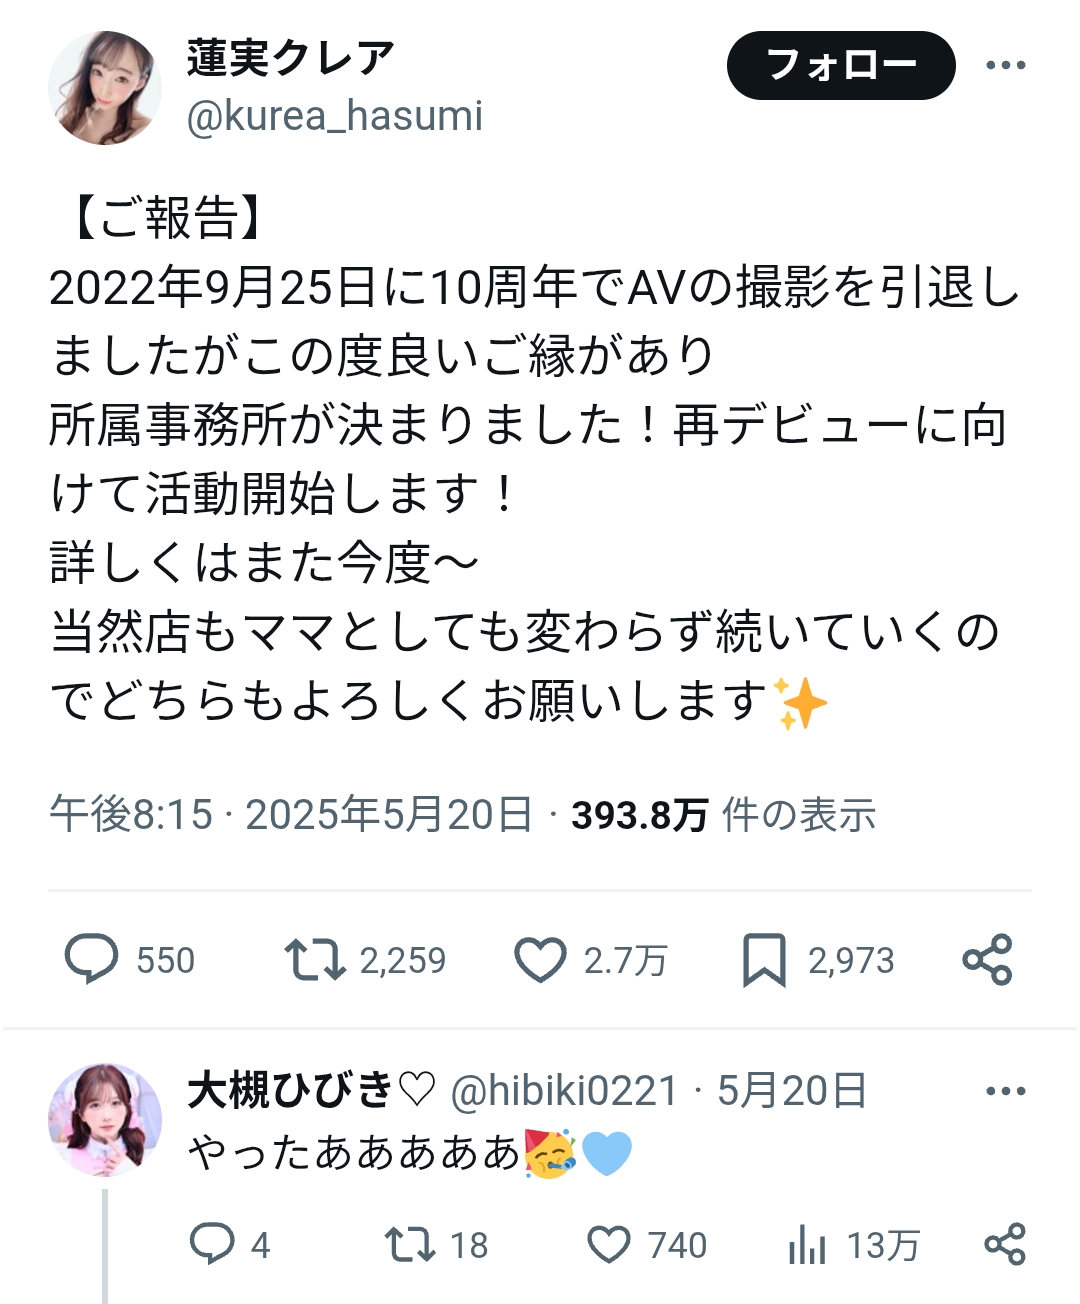Repost the reply showing 18 reposts
The width and height of the screenshot is (1080, 1304).
(x=410, y=1245)
